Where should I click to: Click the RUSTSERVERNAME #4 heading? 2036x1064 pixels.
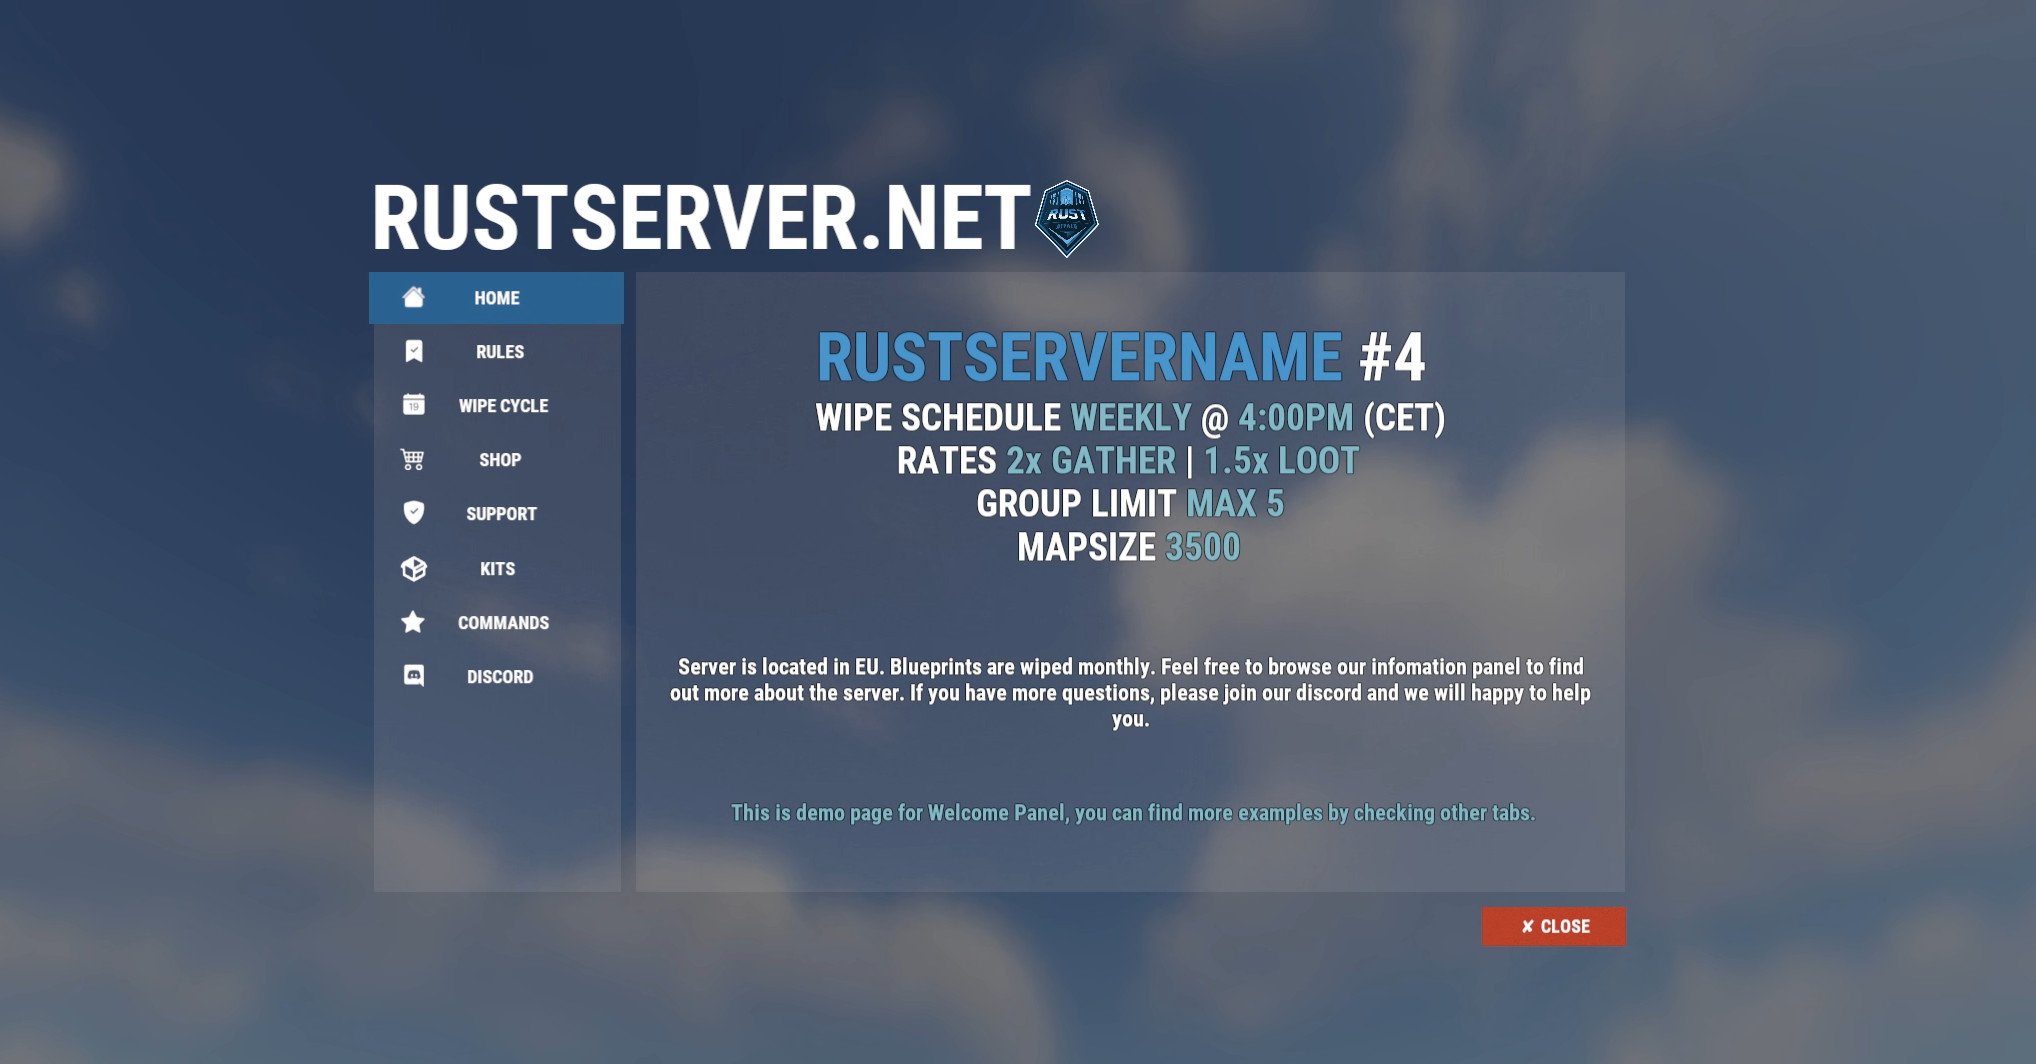coord(1120,357)
